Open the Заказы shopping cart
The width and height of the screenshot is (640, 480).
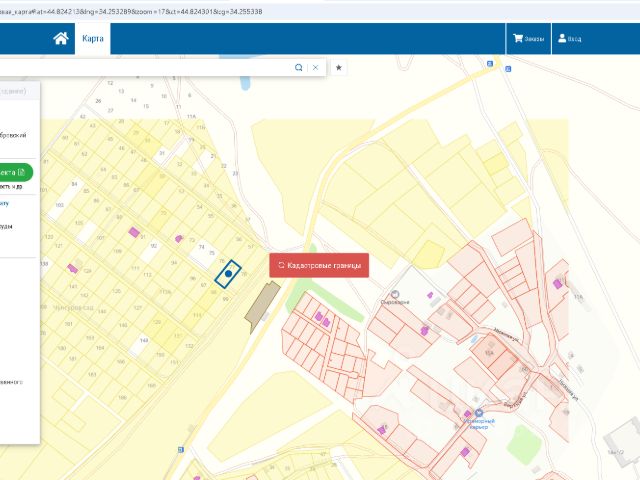[529, 39]
